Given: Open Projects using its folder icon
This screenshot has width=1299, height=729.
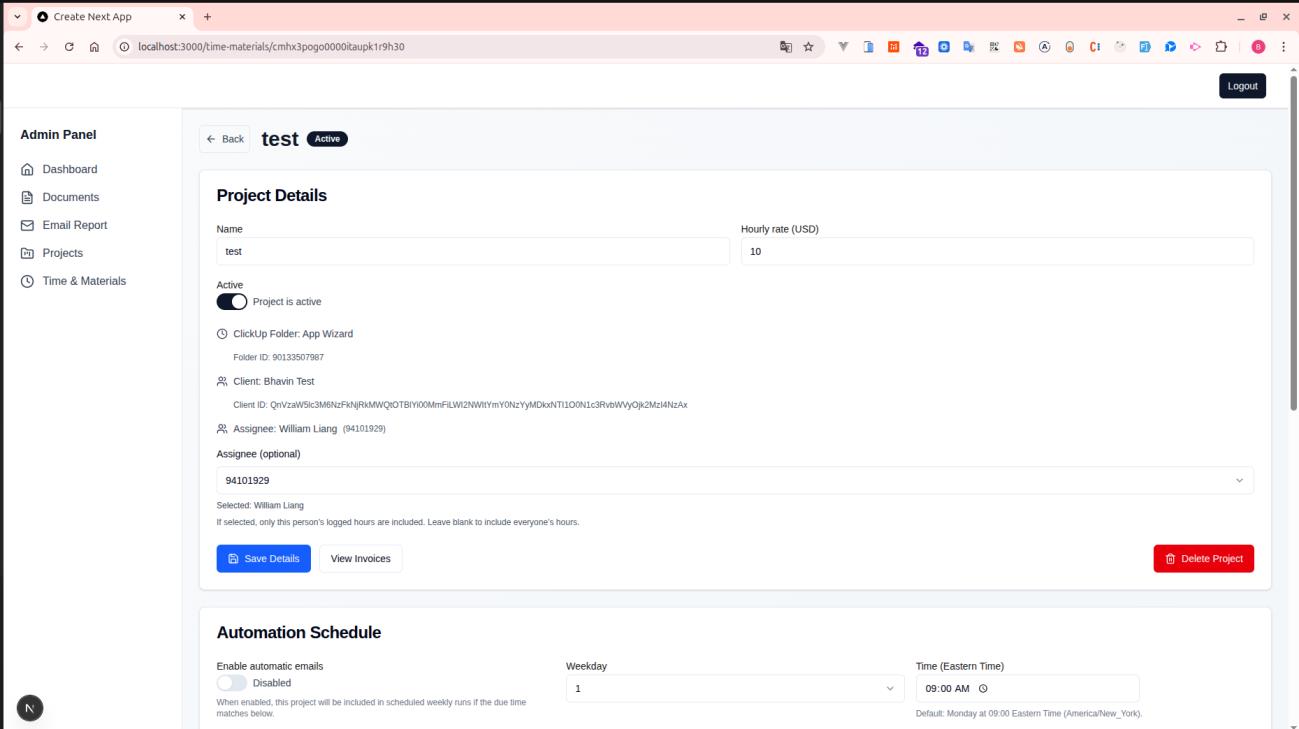Looking at the screenshot, I should (x=28, y=253).
